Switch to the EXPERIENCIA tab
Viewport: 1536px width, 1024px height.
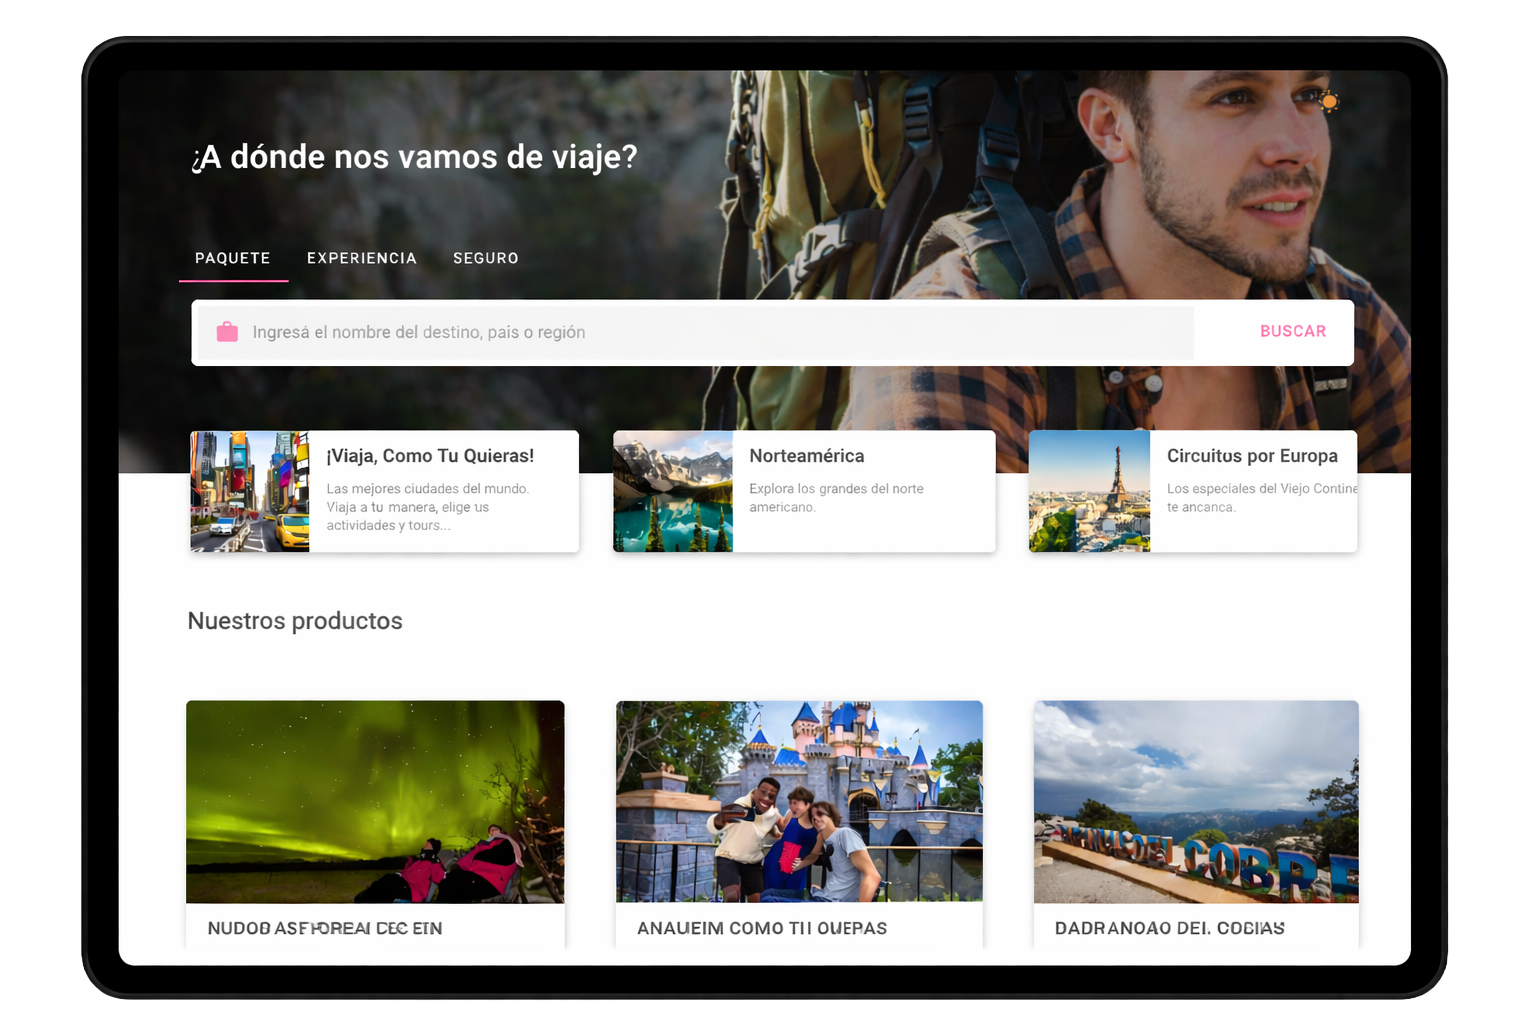click(362, 258)
